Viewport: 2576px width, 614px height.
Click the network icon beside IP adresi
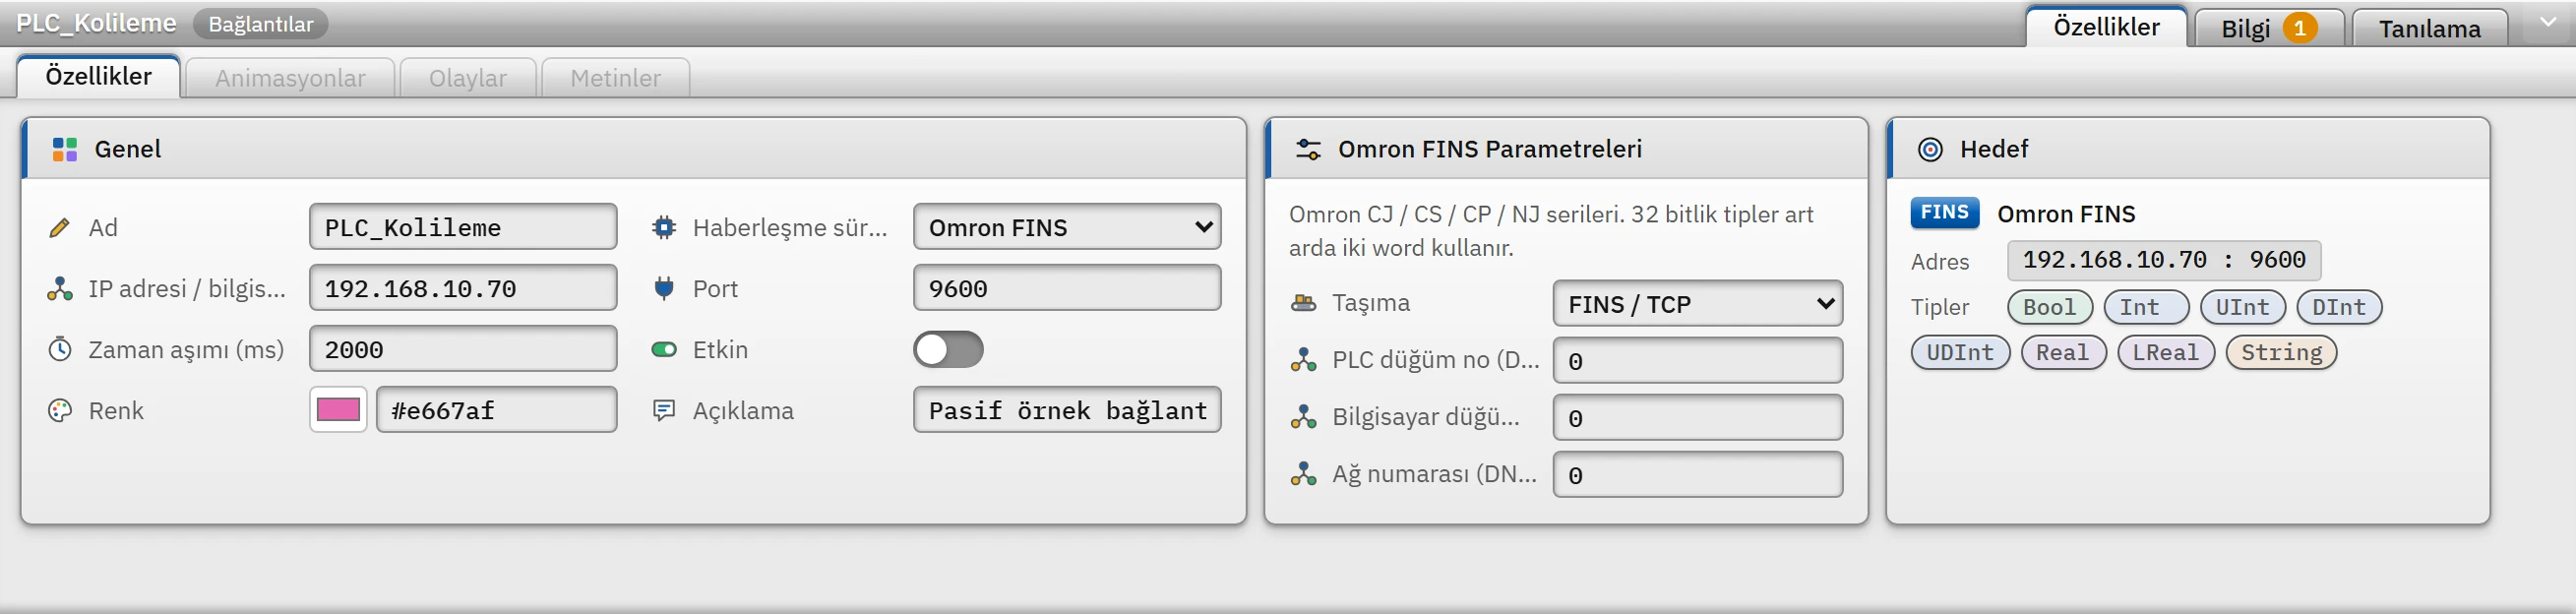click(x=60, y=289)
